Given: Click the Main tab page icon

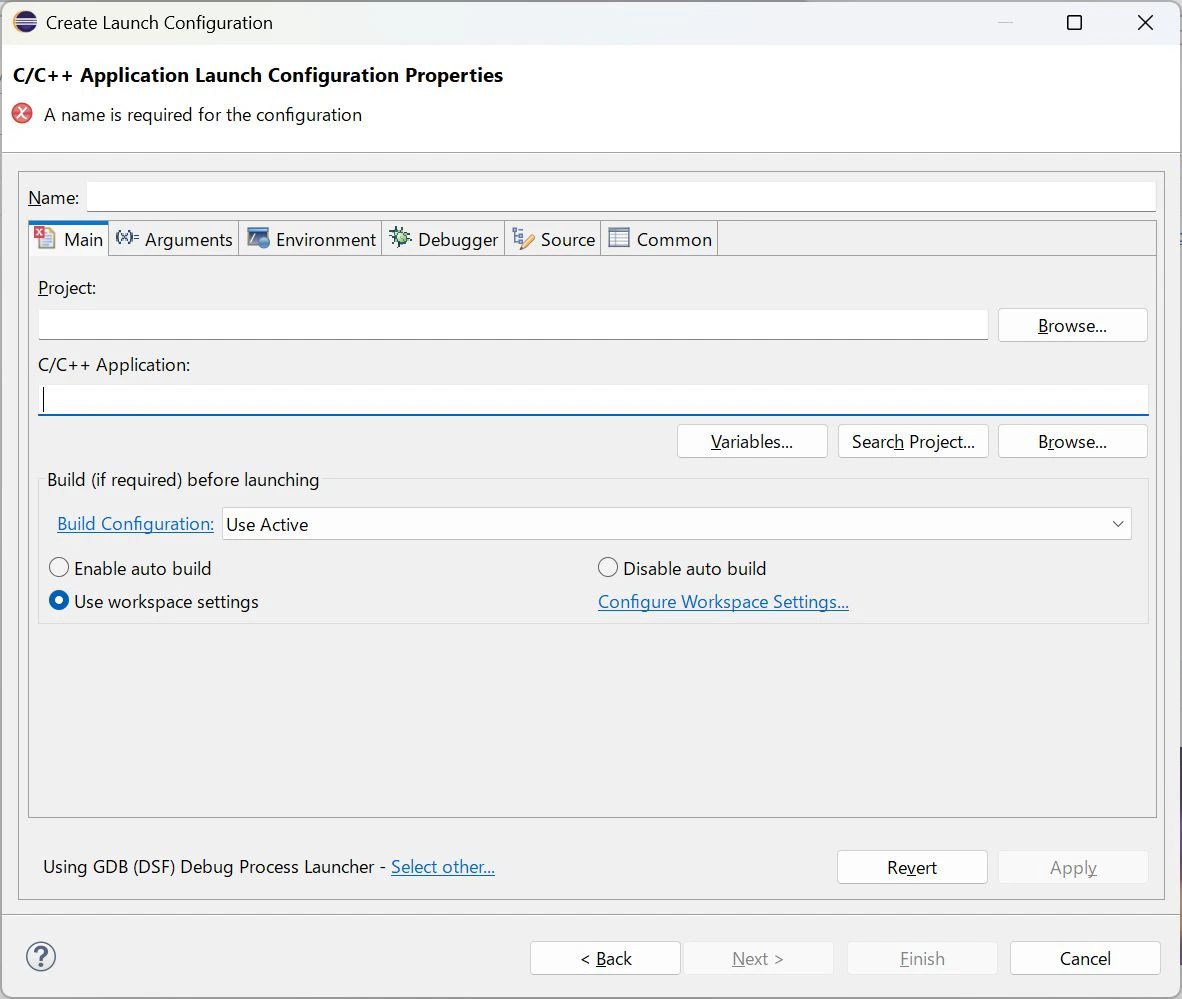Looking at the screenshot, I should click(45, 237).
